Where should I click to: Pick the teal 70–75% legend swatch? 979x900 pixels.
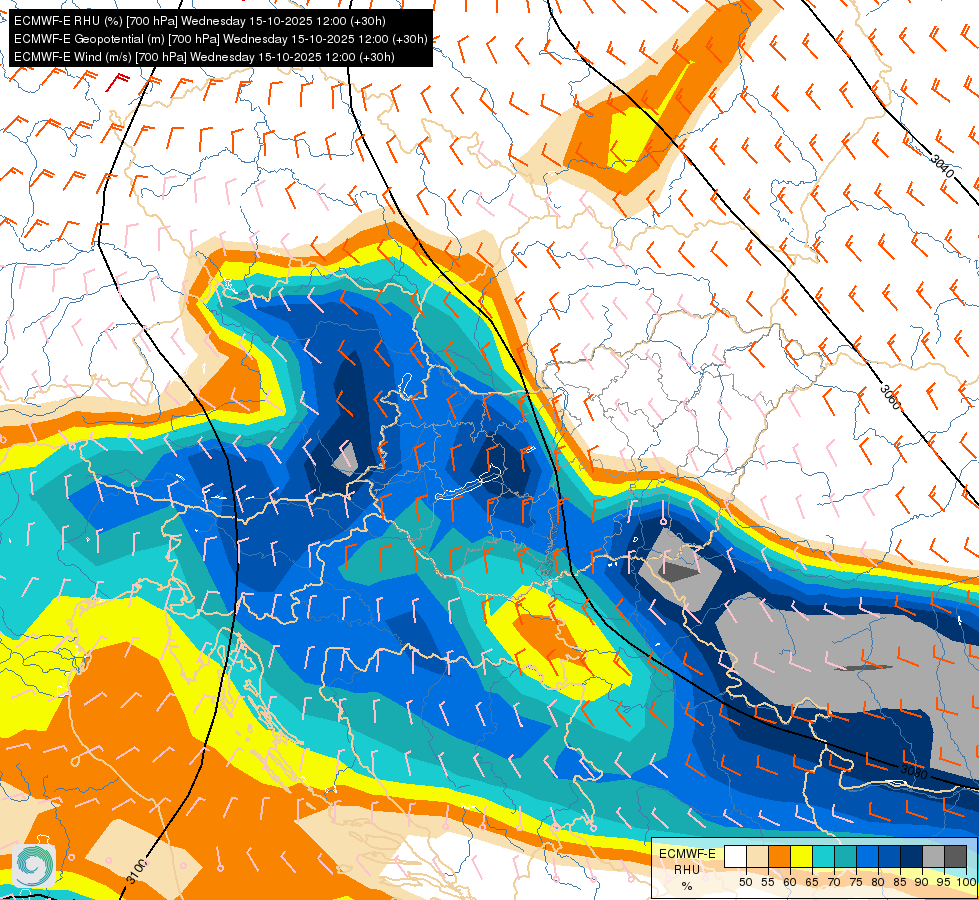pyautogui.click(x=845, y=856)
